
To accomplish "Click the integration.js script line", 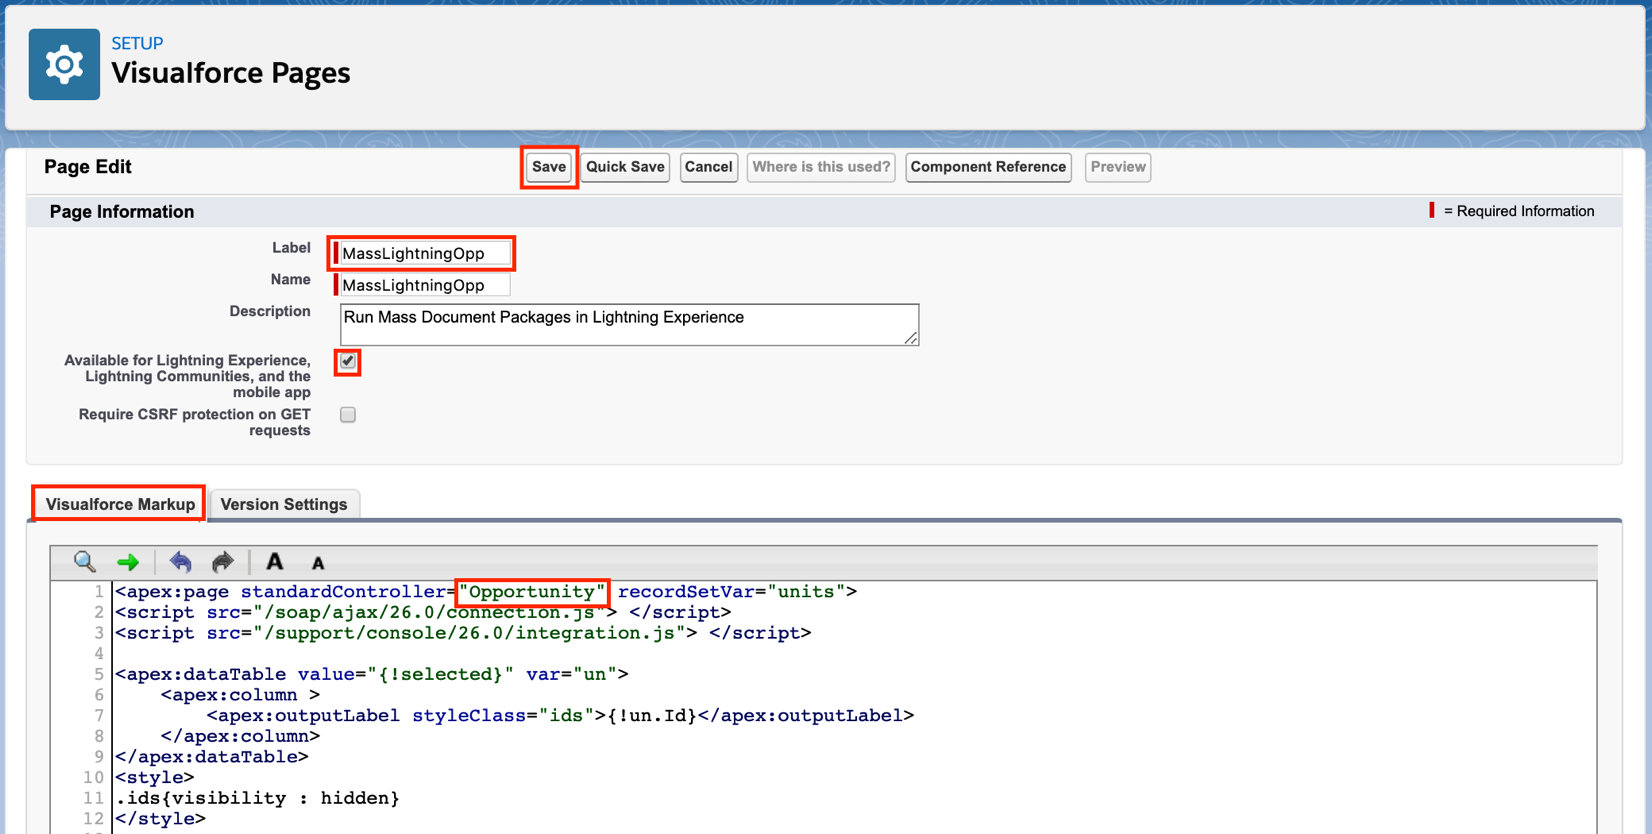I will tap(463, 633).
